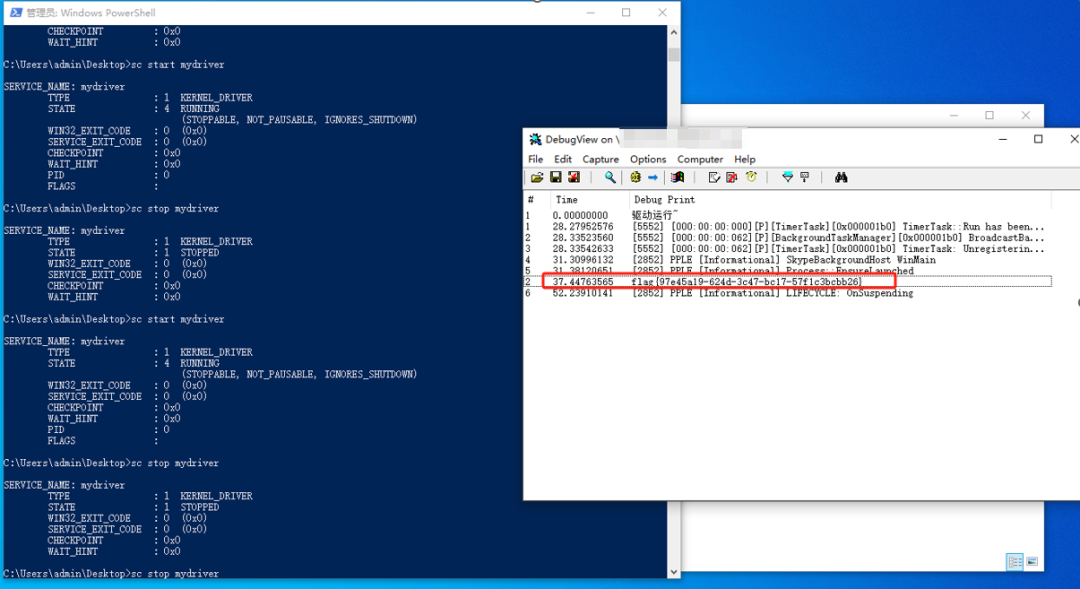The image size is (1080, 589).
Task: Open the Capture menu
Action: pos(600,159)
